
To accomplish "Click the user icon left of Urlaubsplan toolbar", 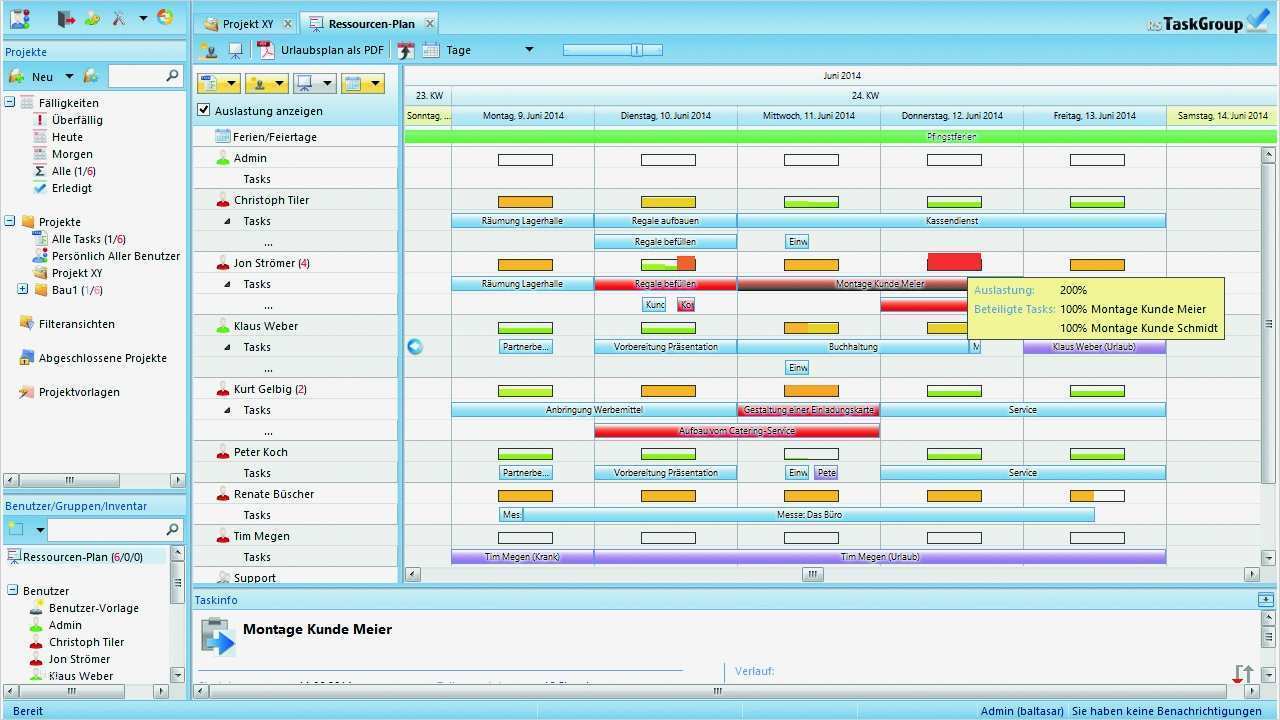I will tap(209, 50).
